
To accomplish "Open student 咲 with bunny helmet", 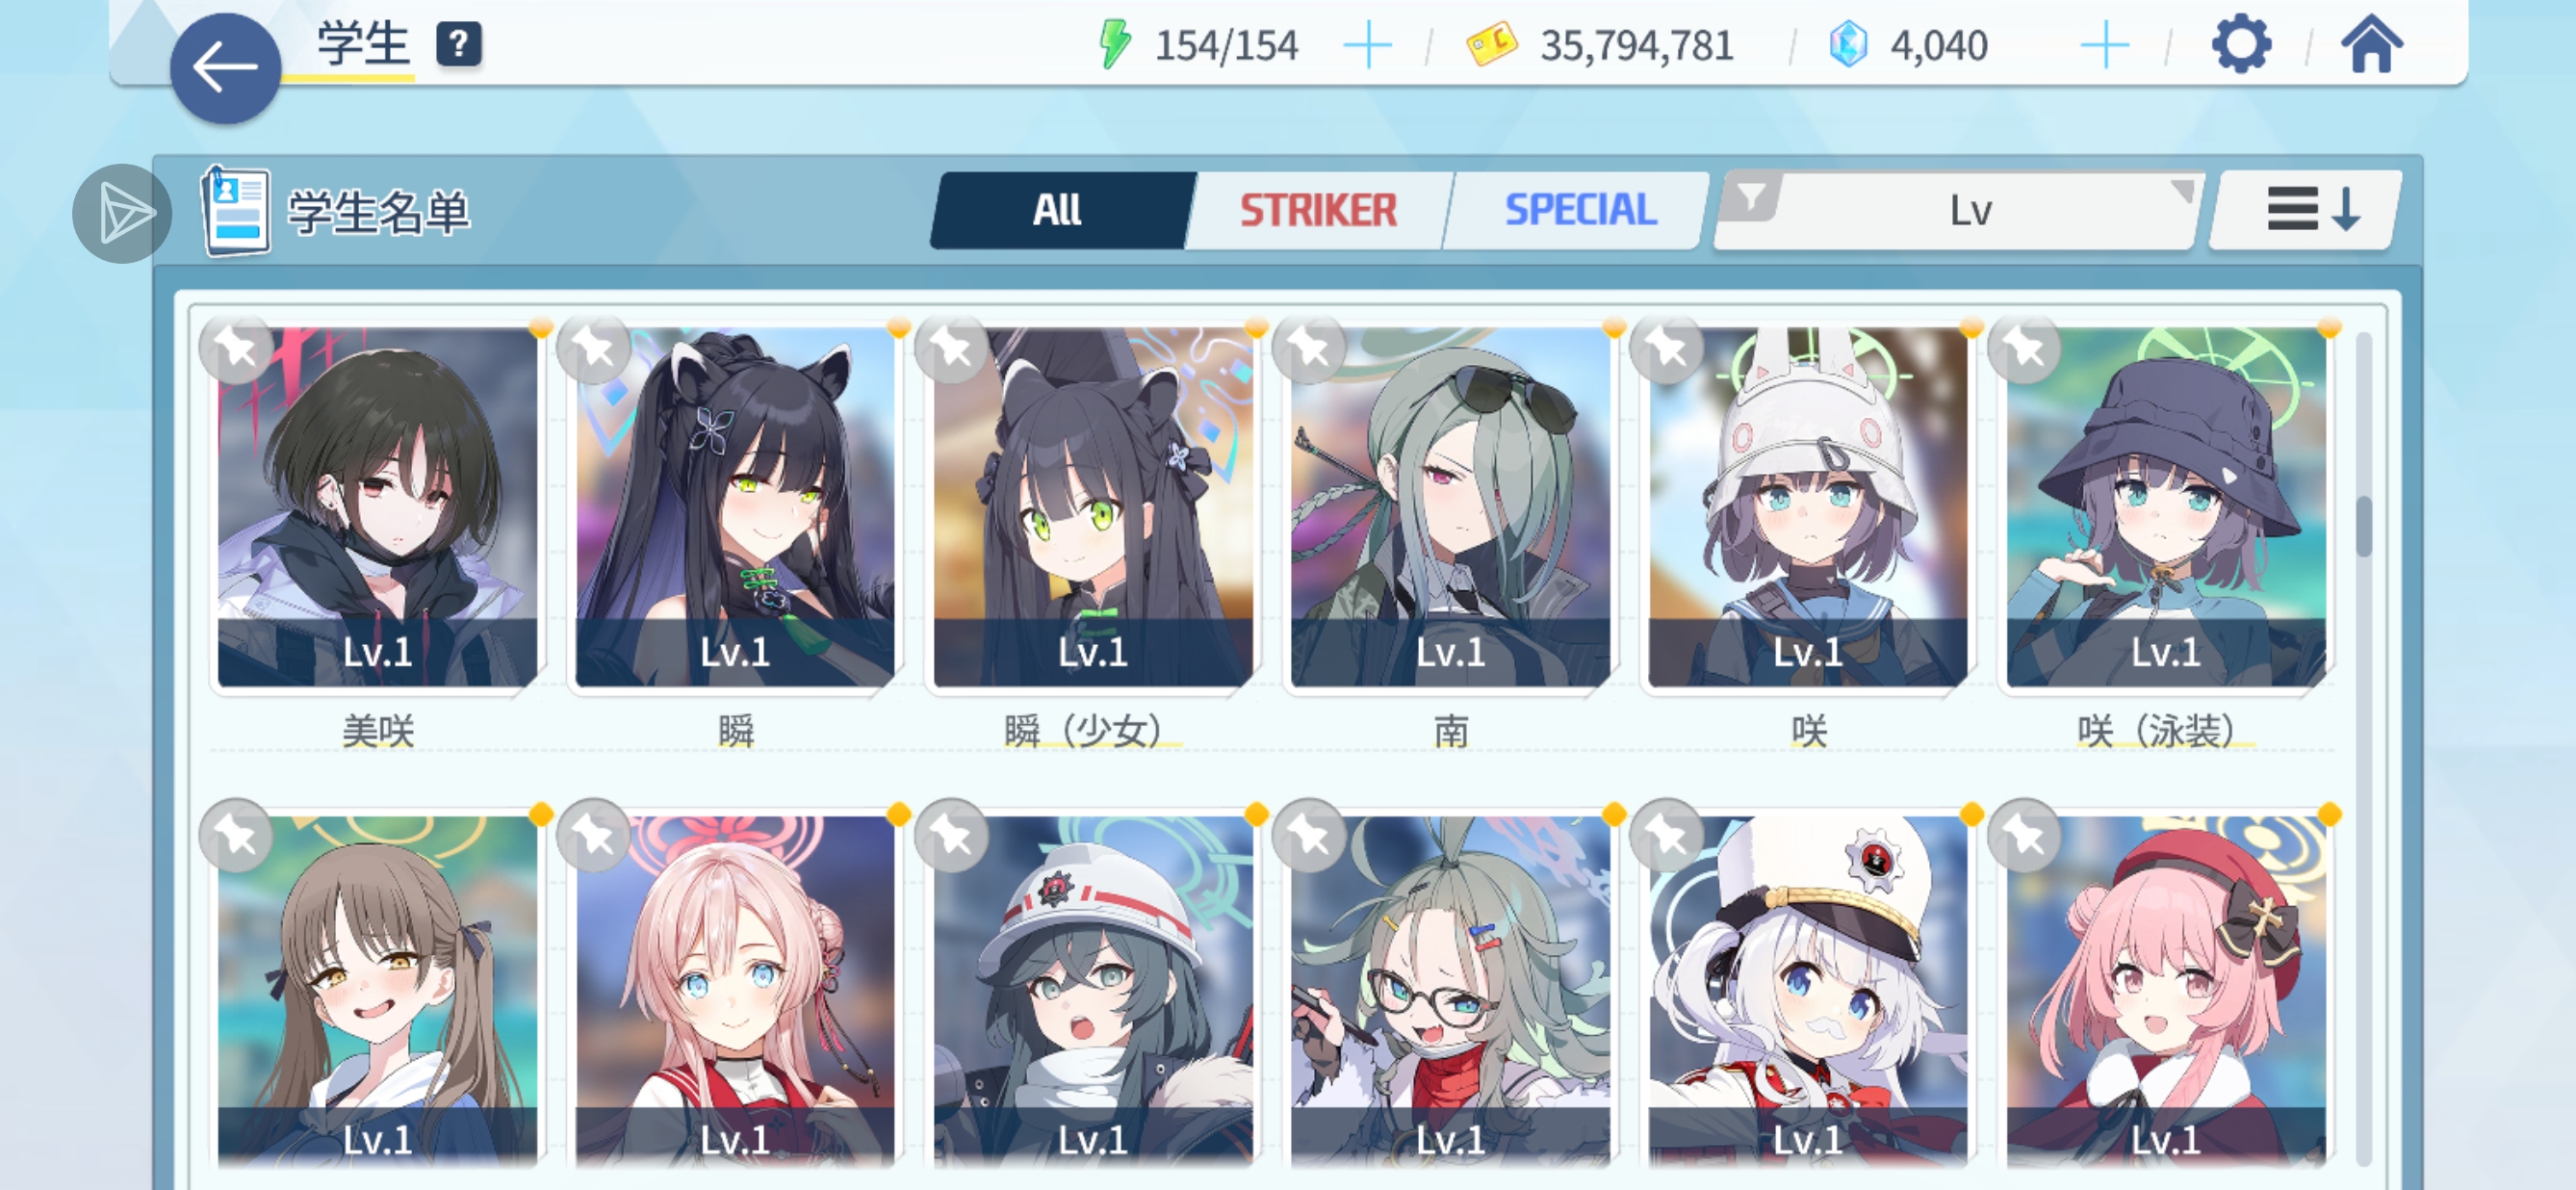I will coord(1808,506).
